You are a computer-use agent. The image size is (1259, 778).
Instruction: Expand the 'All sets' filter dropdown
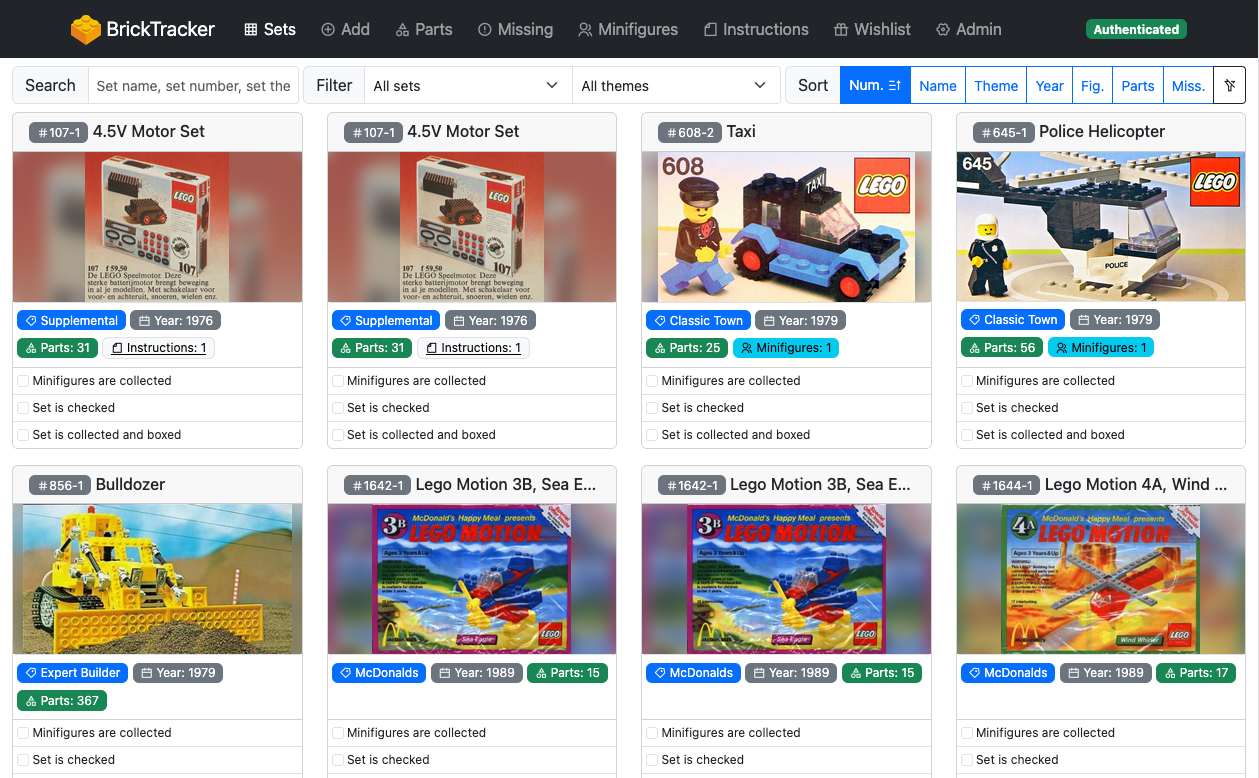click(x=466, y=86)
